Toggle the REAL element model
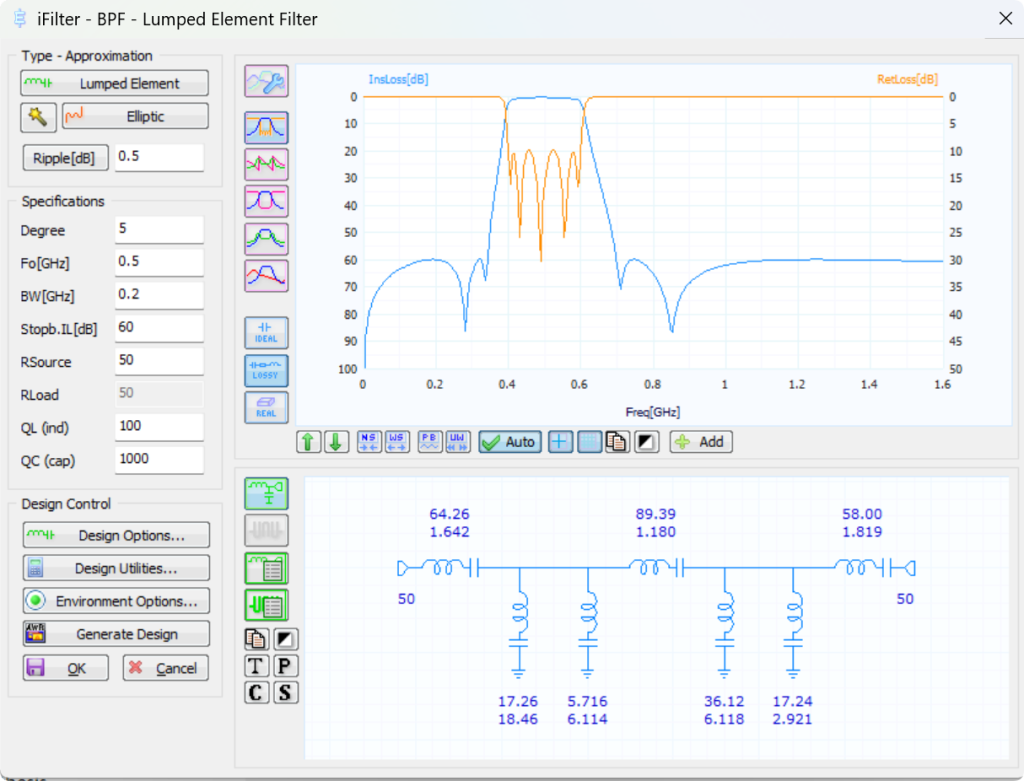This screenshot has height=781, width=1024. pyautogui.click(x=266, y=407)
